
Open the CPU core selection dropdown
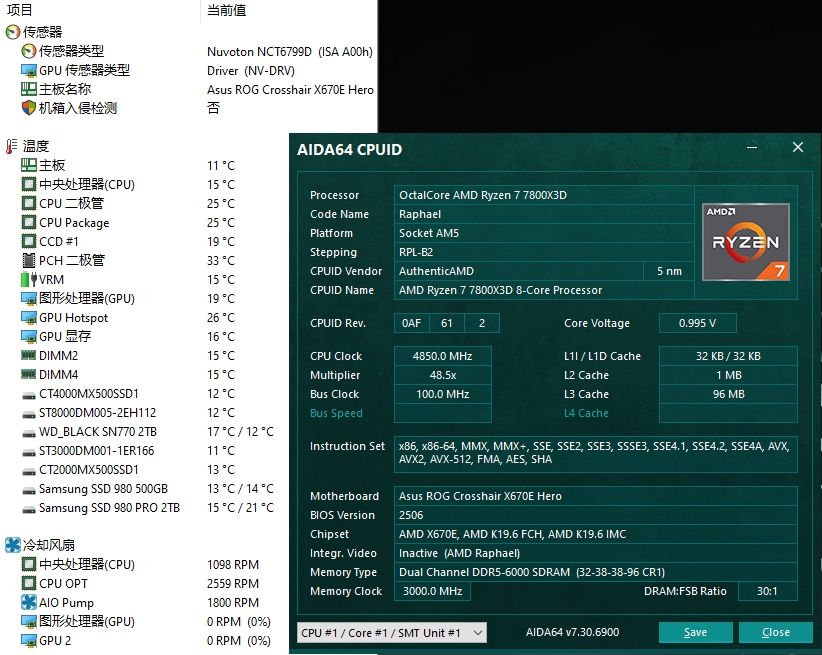(x=392, y=633)
